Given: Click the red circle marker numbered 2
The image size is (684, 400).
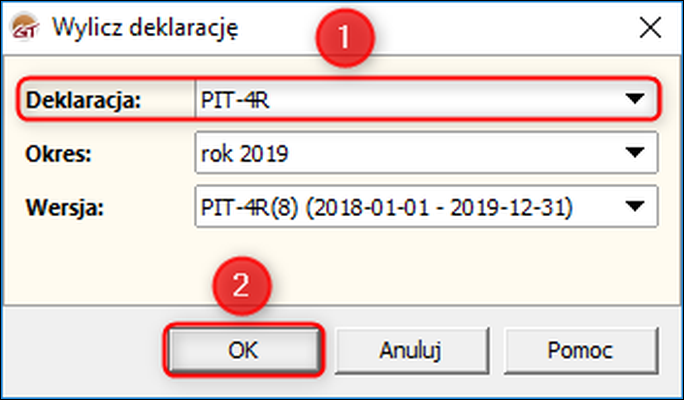Looking at the screenshot, I should pyautogui.click(x=242, y=286).
